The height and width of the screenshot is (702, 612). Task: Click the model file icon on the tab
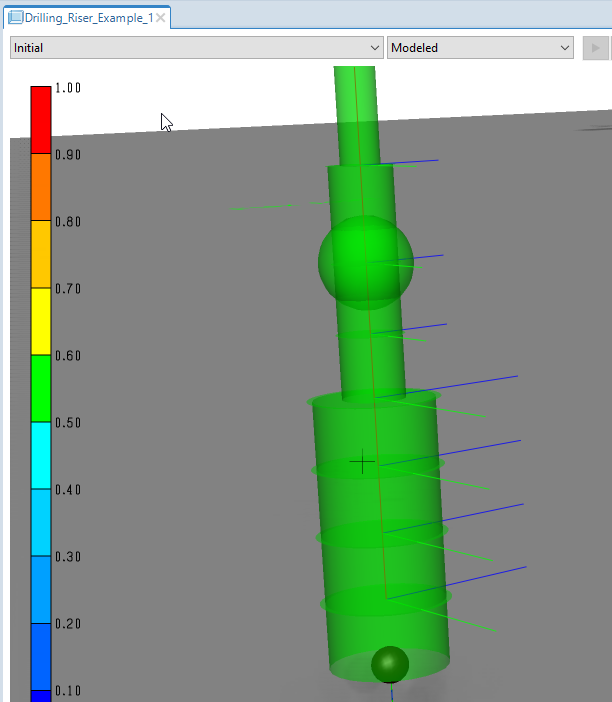16,18
